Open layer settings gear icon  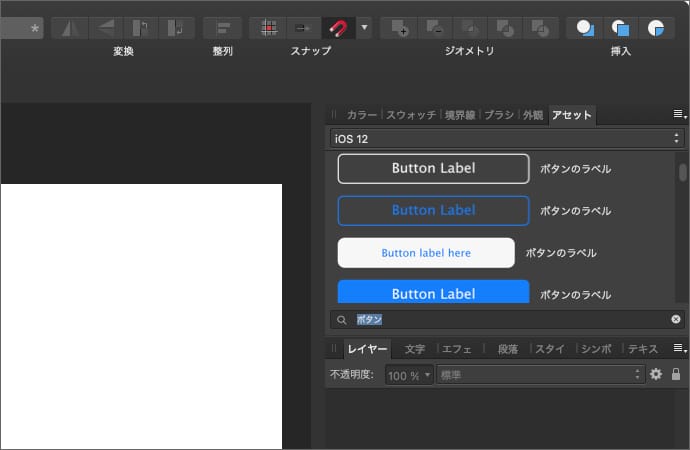point(656,374)
